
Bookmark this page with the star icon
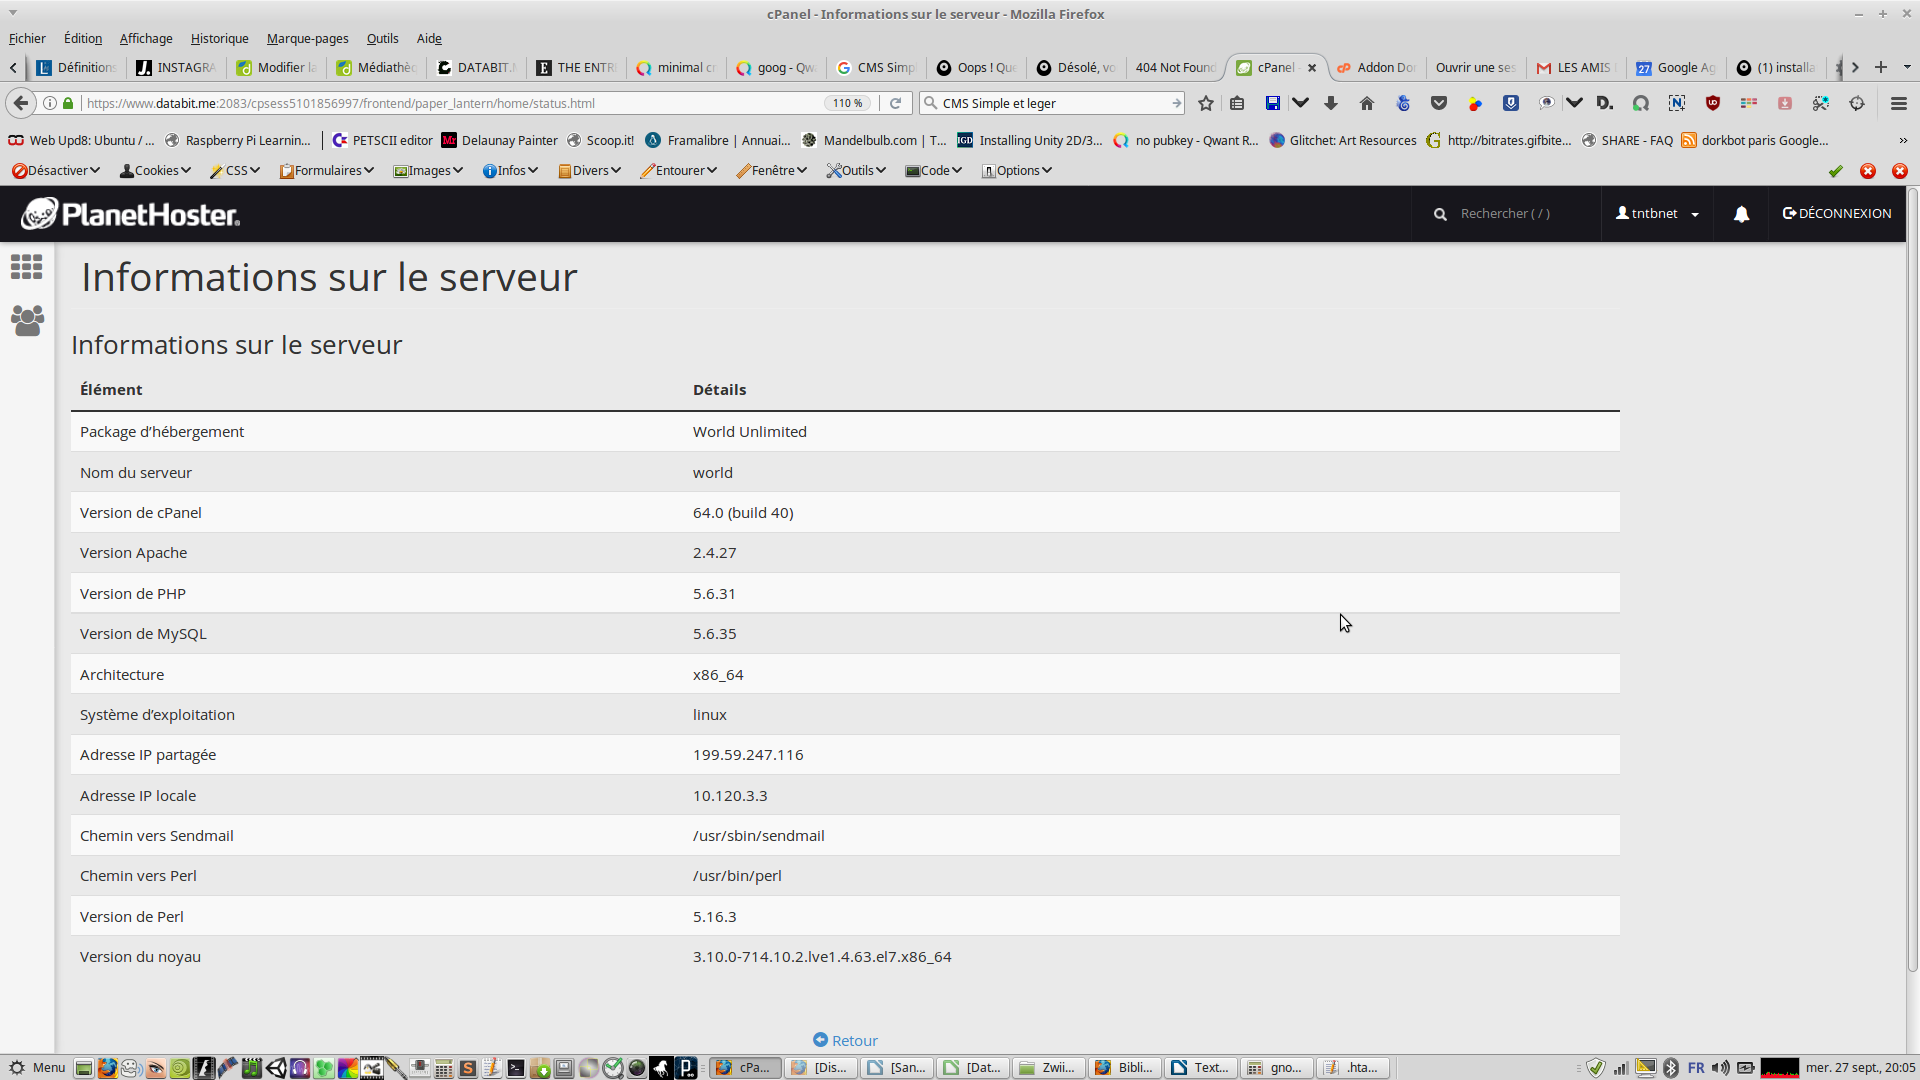[x=1206, y=103]
